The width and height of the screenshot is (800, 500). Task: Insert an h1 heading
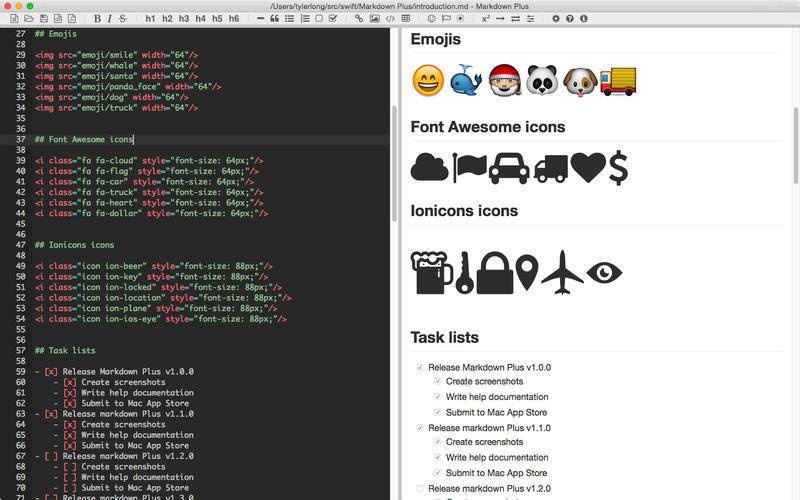[x=150, y=18]
